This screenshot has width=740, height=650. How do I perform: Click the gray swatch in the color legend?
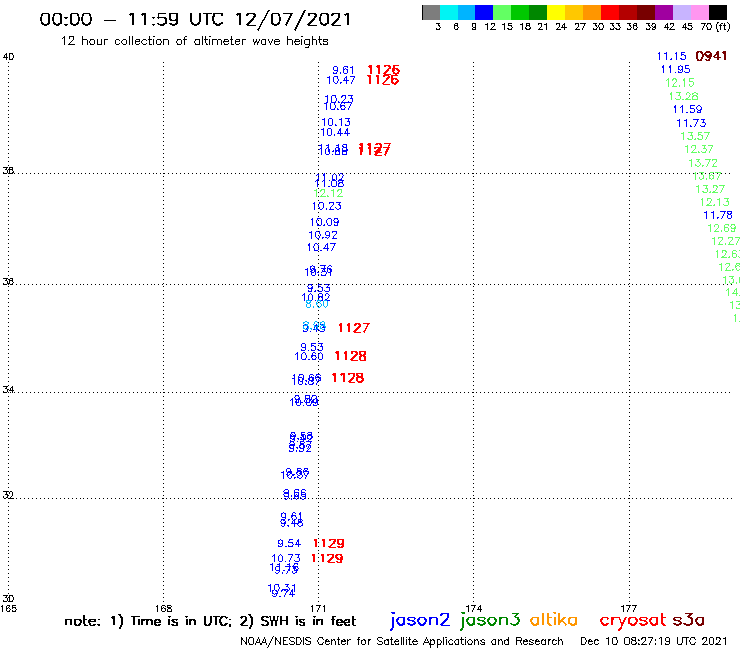431,12
